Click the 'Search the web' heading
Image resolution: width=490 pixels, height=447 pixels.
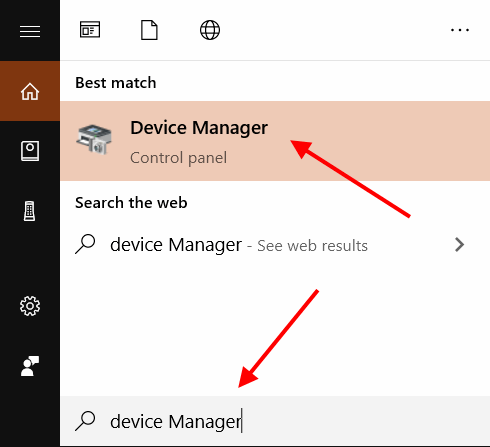coord(131,203)
